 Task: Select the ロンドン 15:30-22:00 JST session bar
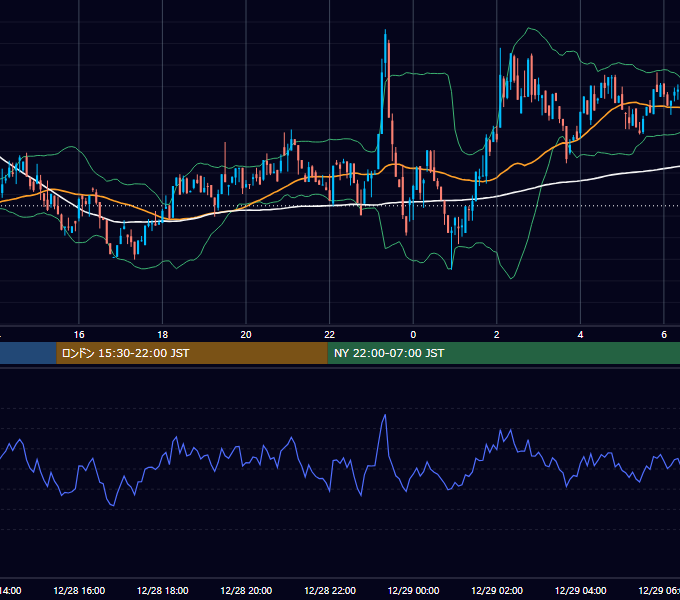(192, 353)
